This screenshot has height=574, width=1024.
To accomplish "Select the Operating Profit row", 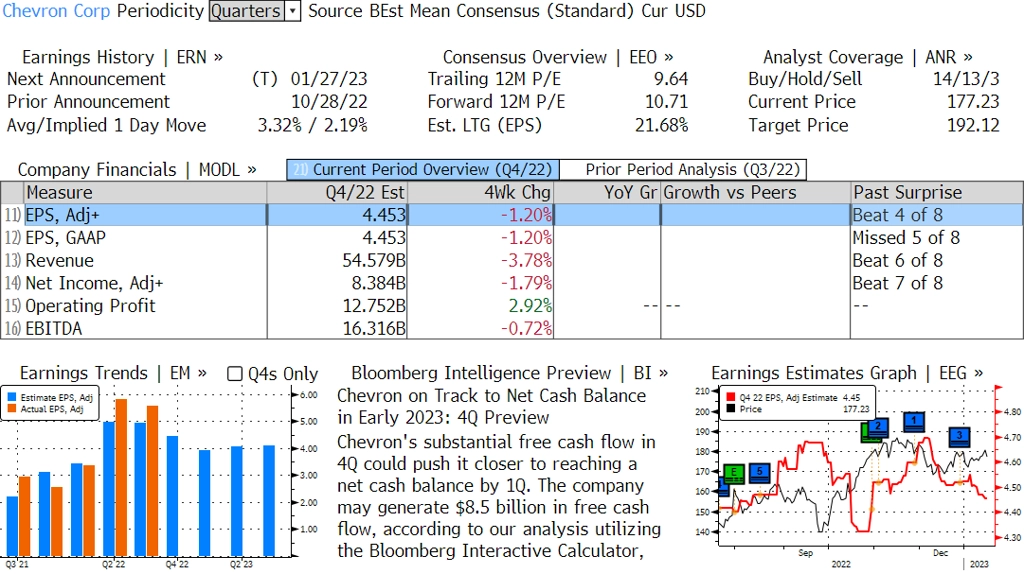I will (x=512, y=306).
